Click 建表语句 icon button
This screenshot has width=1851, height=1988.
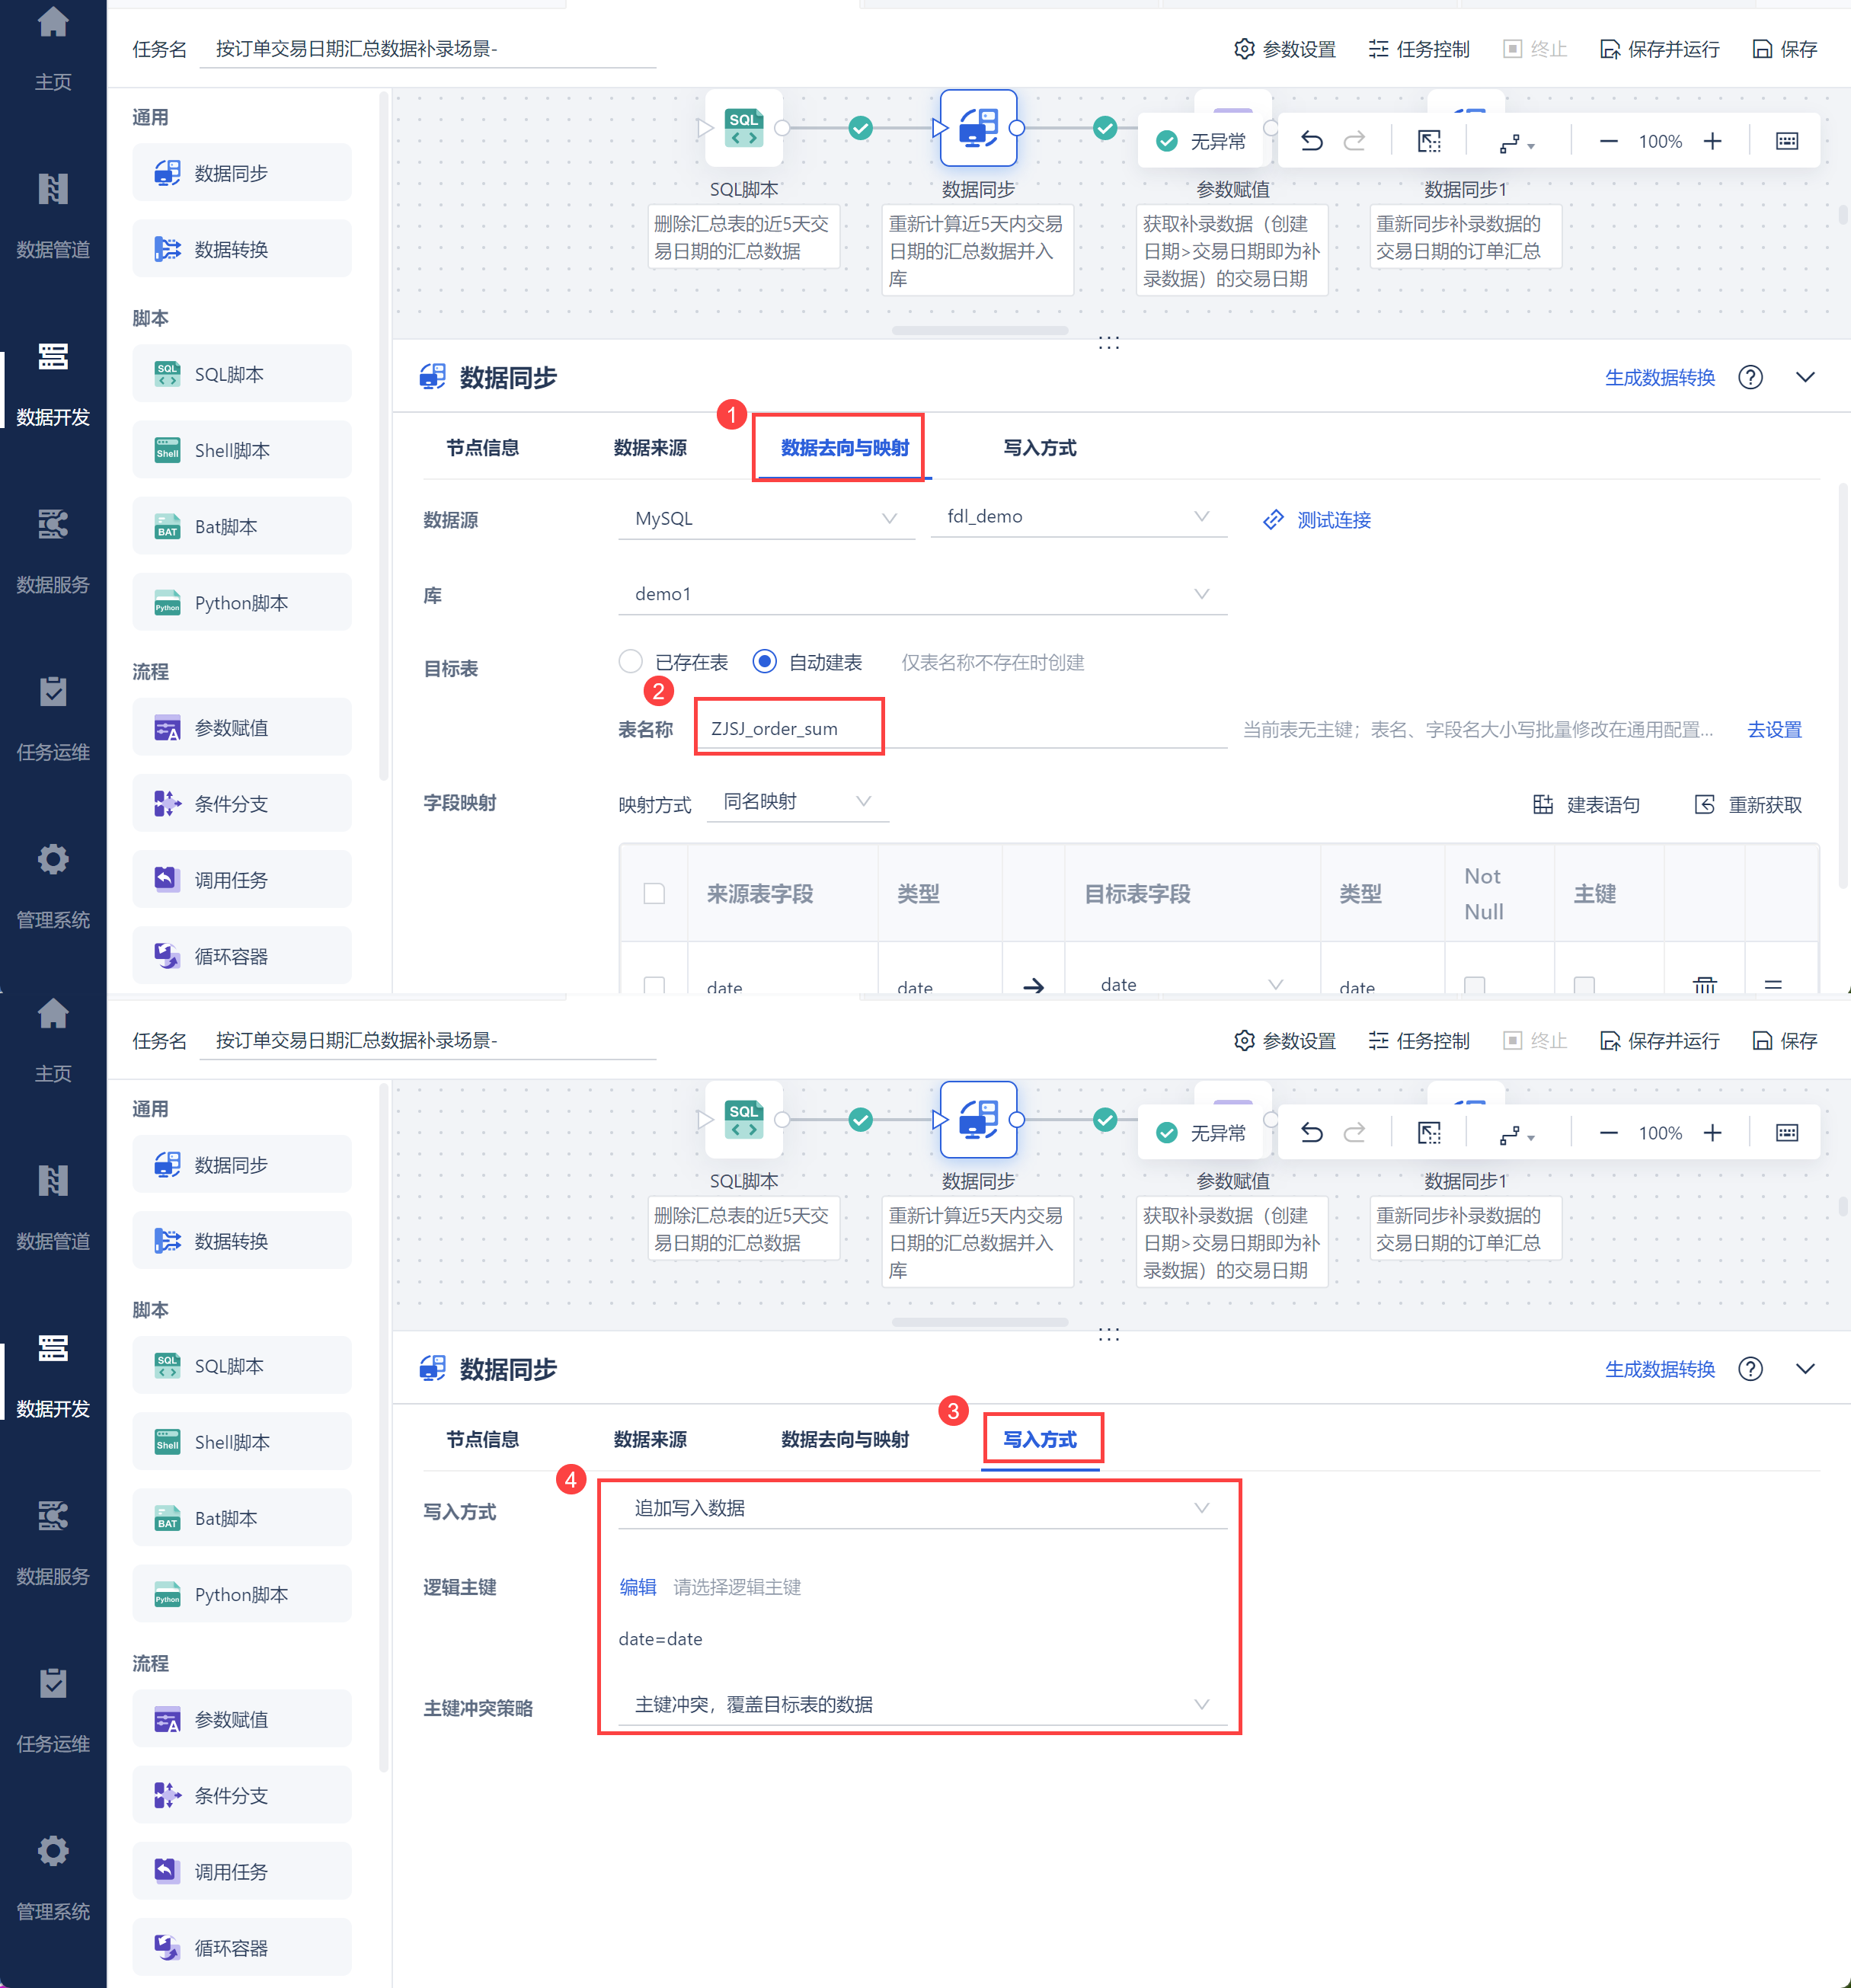1586,805
